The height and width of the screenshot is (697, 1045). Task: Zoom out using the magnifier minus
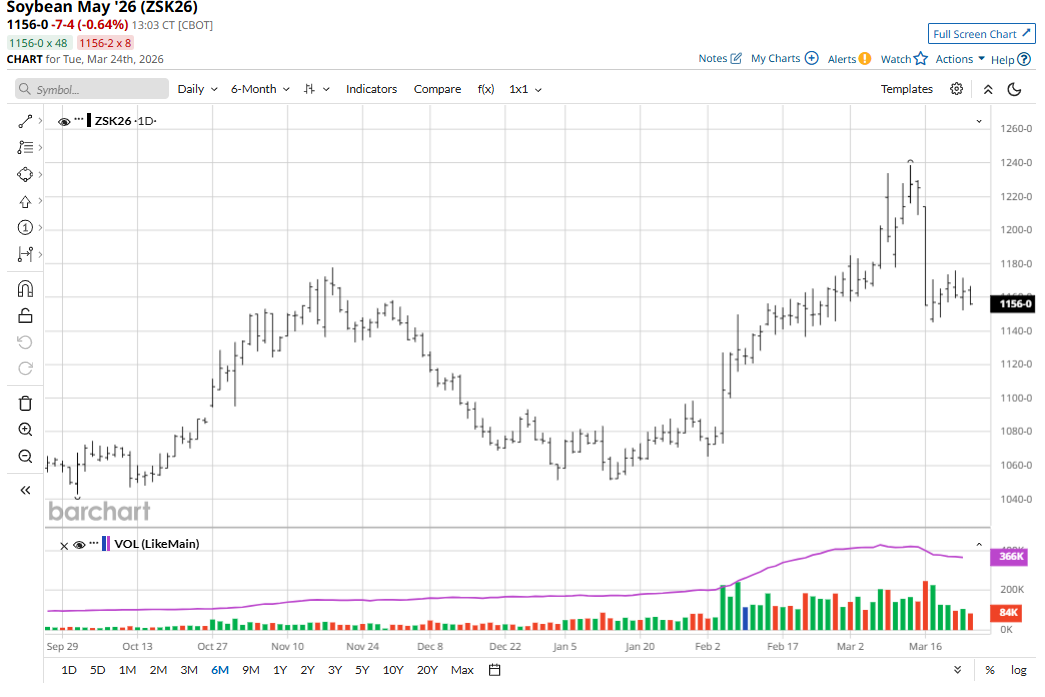coord(25,456)
